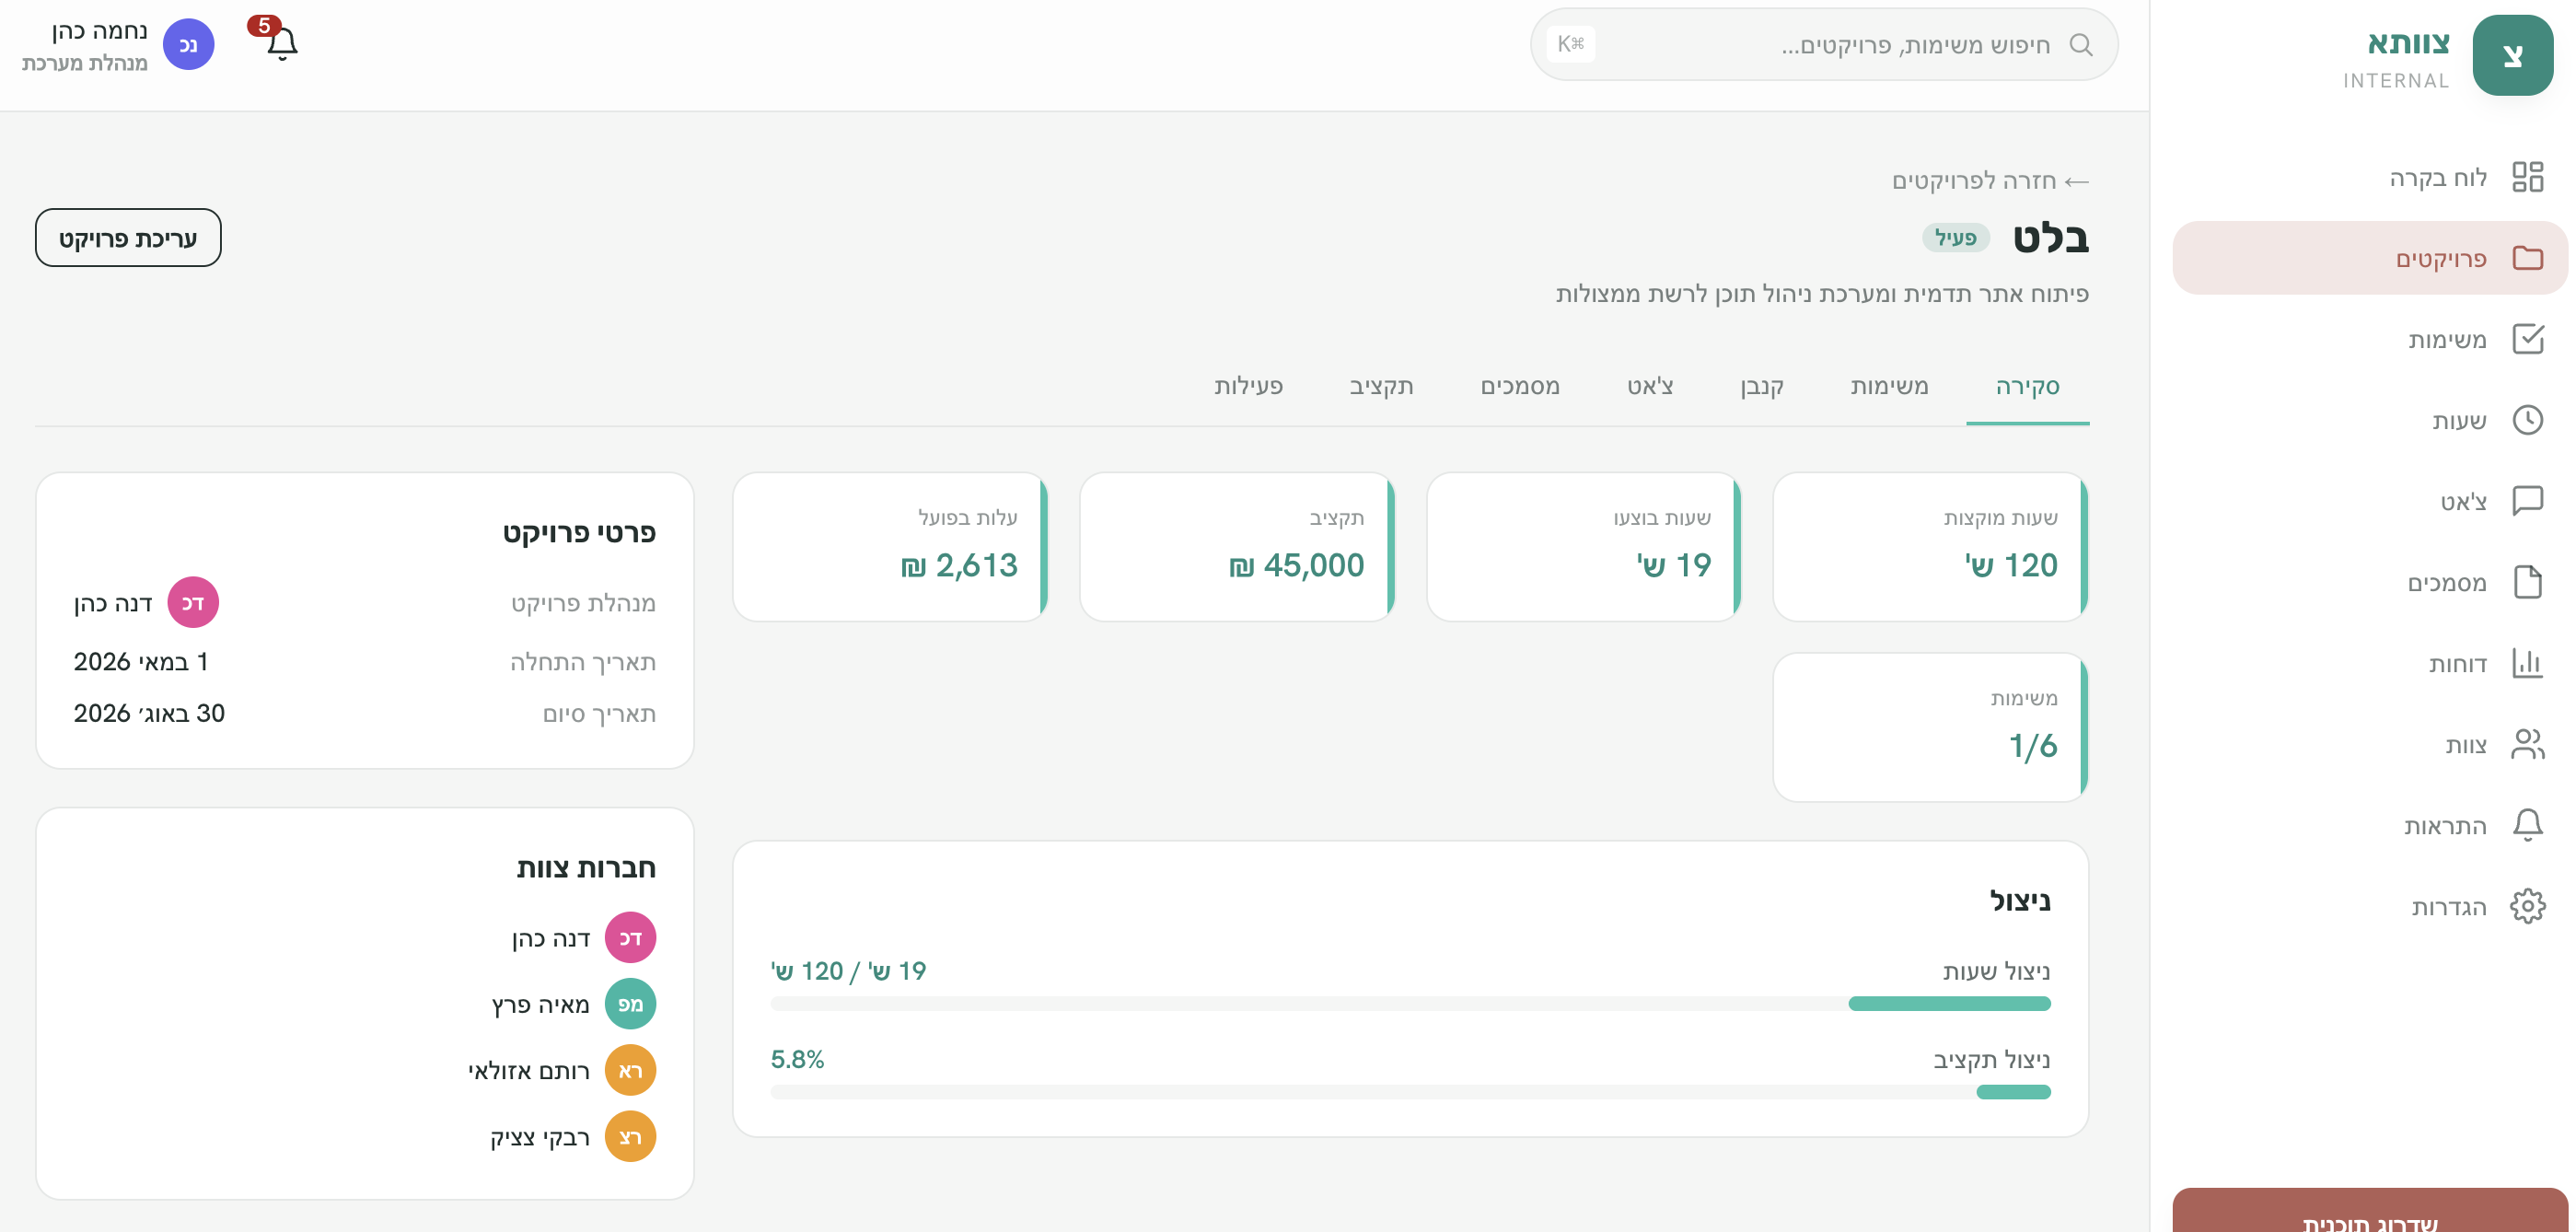Viewport: 2576px width, 1232px height.
Task: Switch to the סקירה tab
Action: (2027, 386)
